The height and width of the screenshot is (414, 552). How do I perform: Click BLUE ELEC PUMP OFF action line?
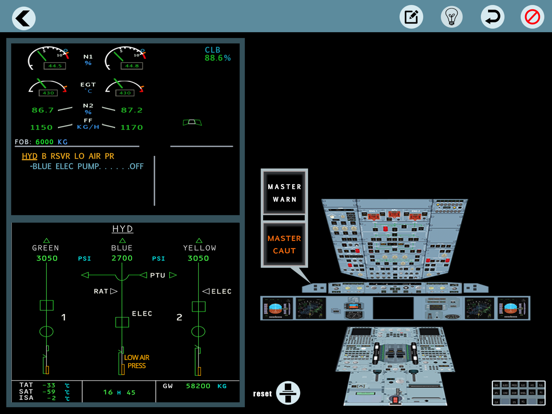click(87, 167)
